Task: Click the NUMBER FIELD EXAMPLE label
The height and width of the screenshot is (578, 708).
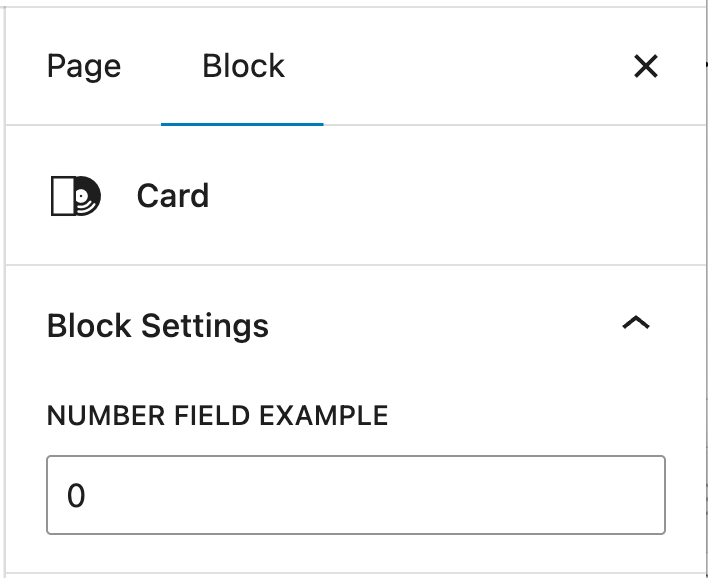Action: [x=217, y=415]
